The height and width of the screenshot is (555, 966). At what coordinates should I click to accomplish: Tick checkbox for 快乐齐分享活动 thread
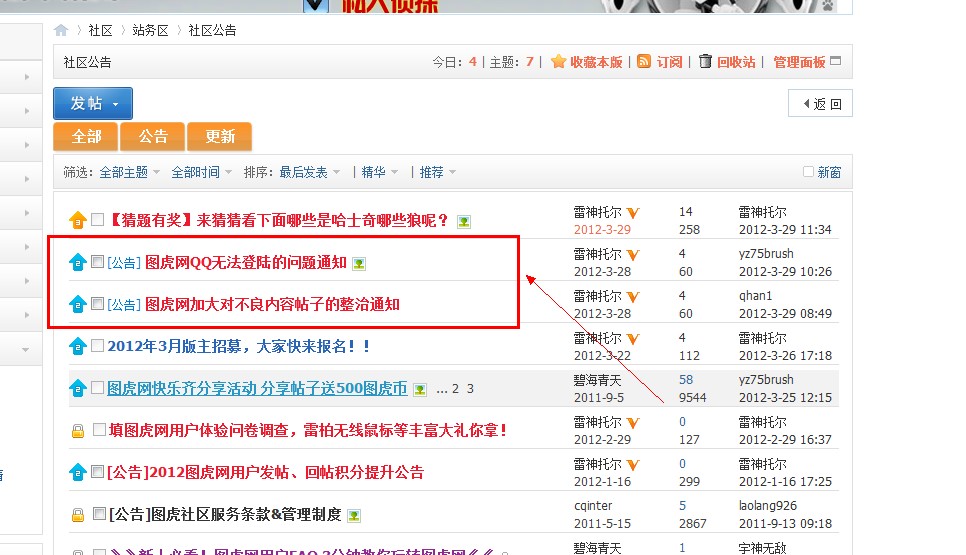(x=97, y=387)
